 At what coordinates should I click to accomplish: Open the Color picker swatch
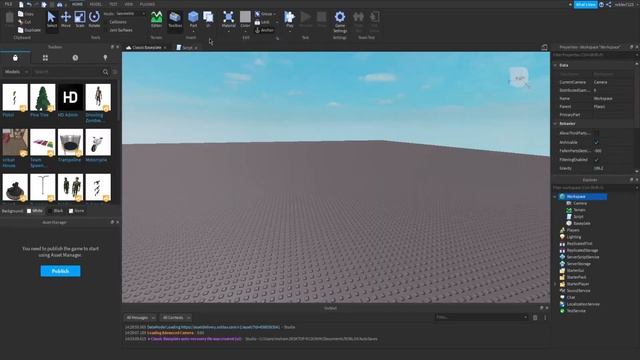245,19
